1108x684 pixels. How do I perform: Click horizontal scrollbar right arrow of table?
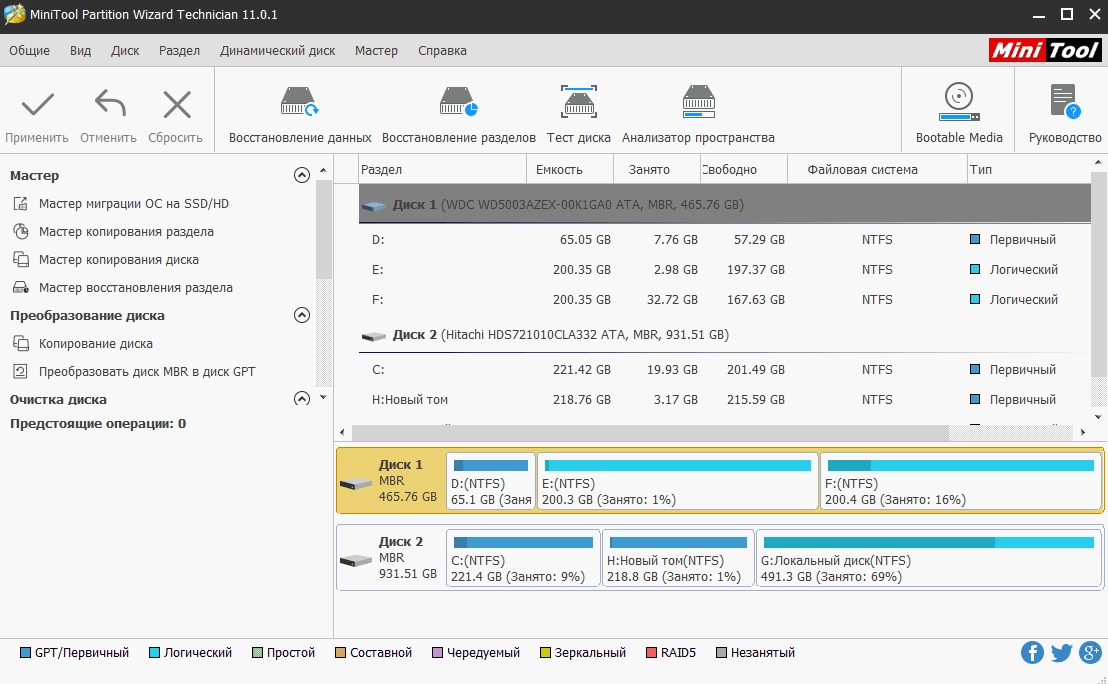pyautogui.click(x=1083, y=432)
